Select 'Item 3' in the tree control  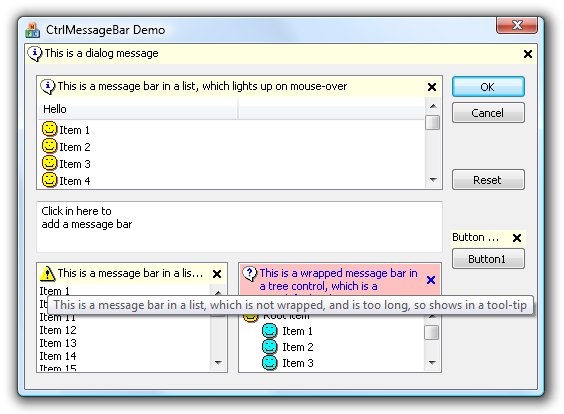298,363
